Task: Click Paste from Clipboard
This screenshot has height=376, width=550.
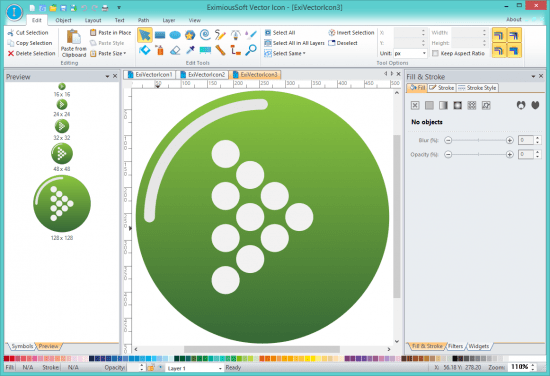Action: (74, 43)
